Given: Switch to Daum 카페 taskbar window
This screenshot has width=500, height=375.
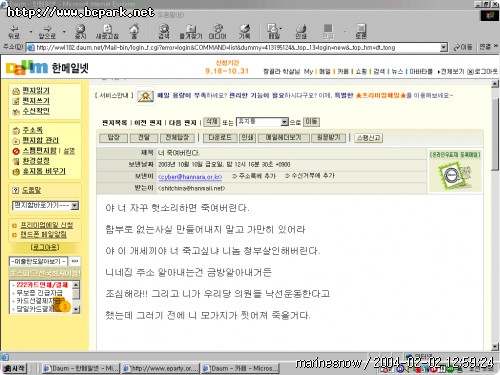Looking at the screenshot, I should click(x=241, y=368).
